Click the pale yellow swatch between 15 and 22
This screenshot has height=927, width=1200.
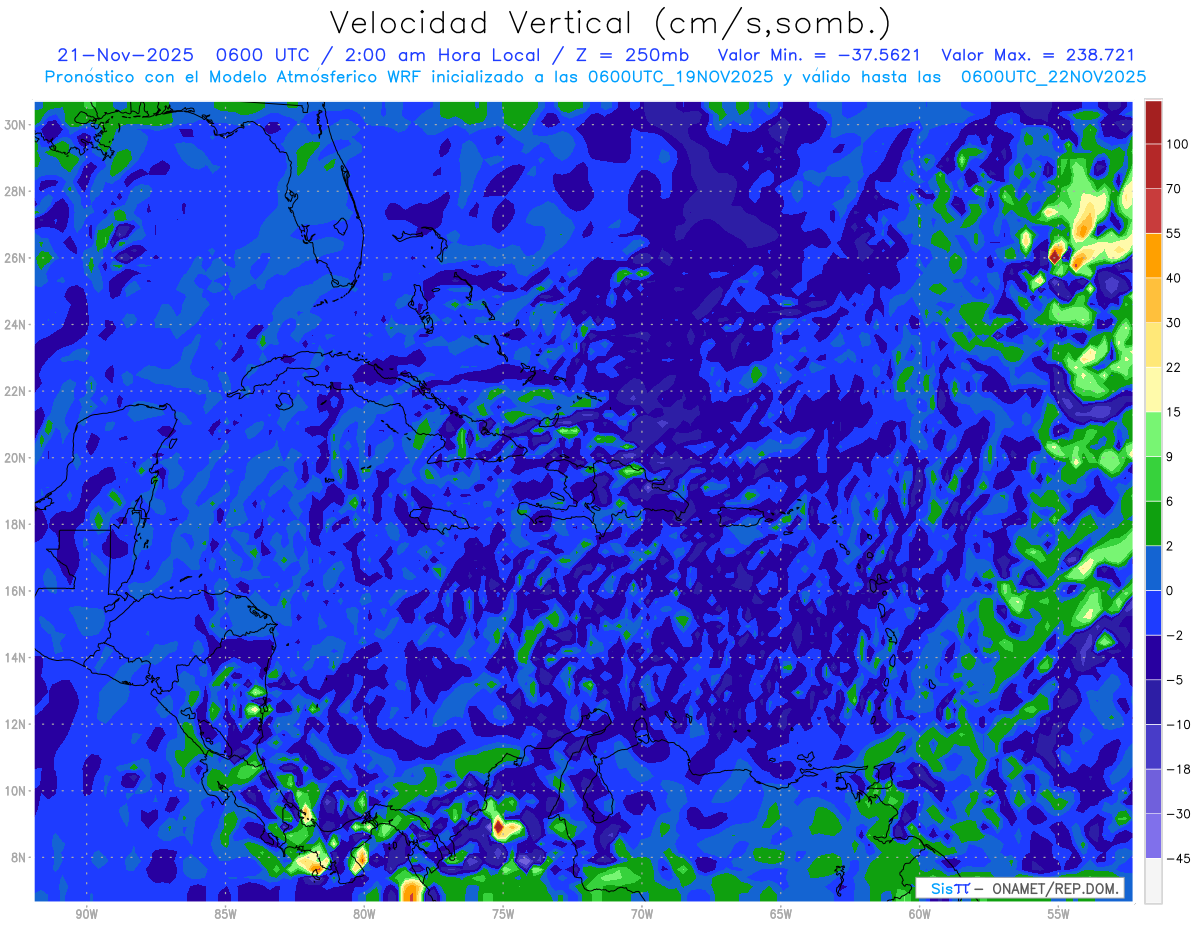[1153, 389]
